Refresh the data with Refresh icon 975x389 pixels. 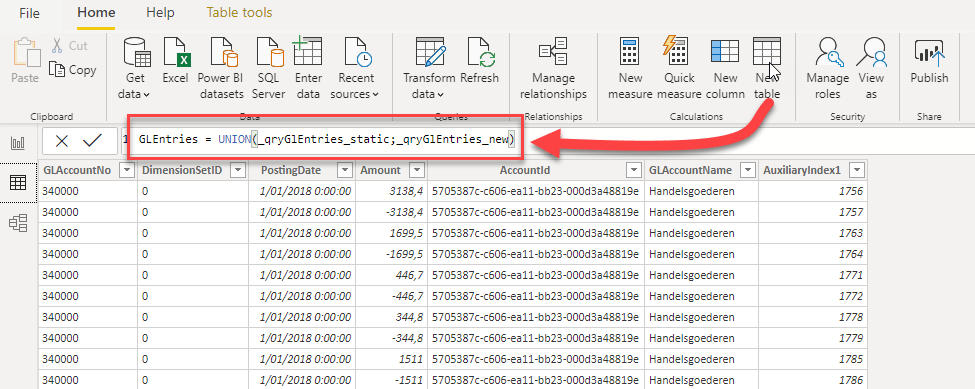481,52
